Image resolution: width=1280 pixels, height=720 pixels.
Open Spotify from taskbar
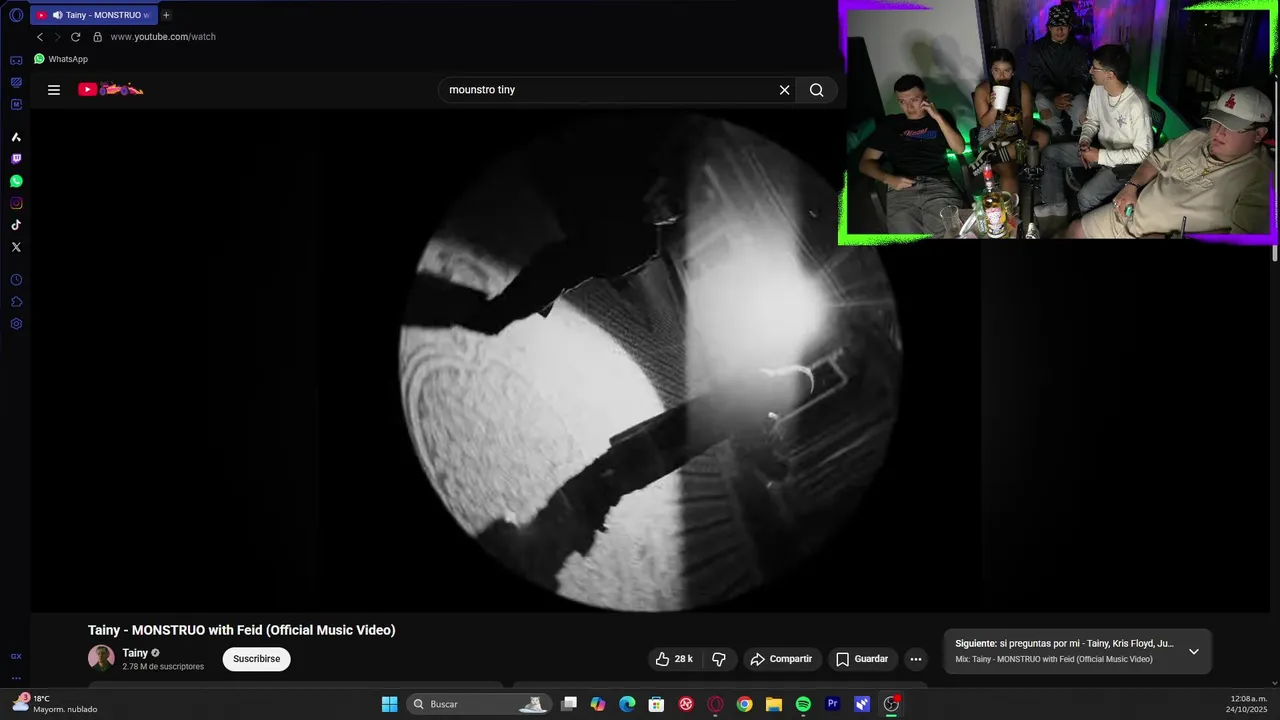(x=803, y=704)
